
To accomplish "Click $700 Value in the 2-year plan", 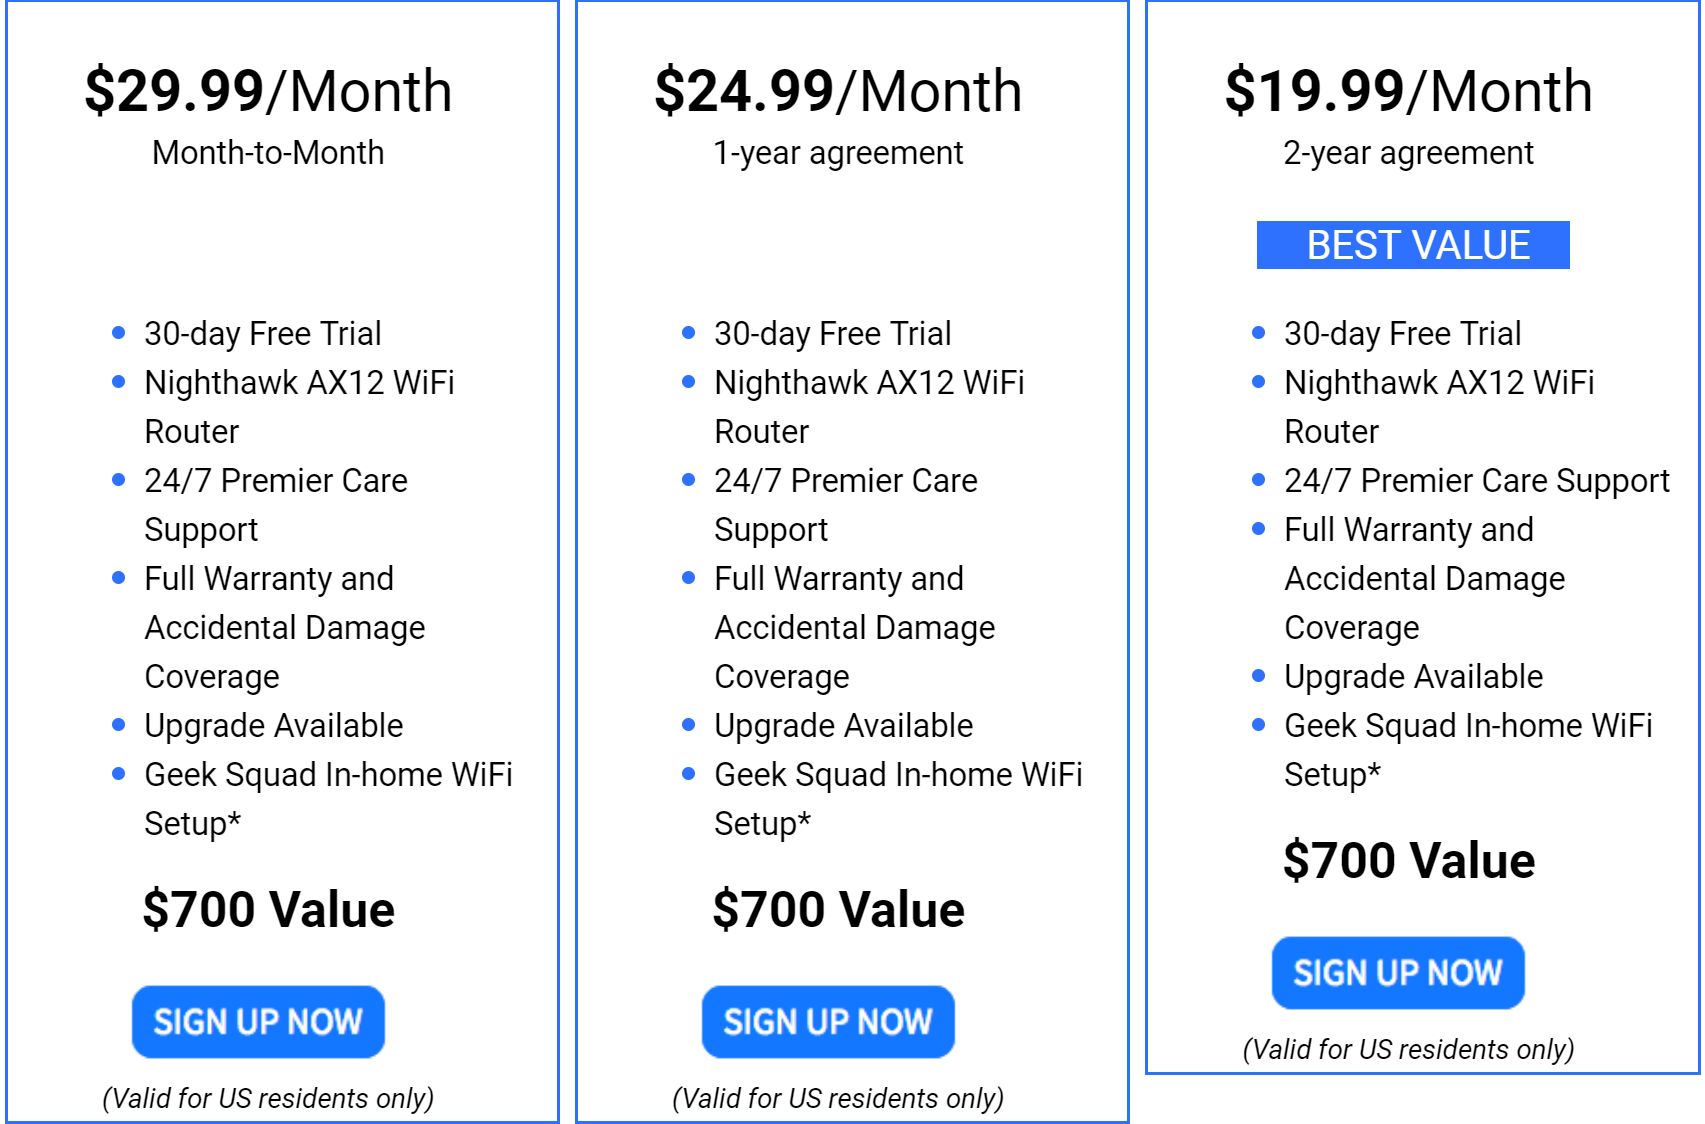I will pos(1408,861).
